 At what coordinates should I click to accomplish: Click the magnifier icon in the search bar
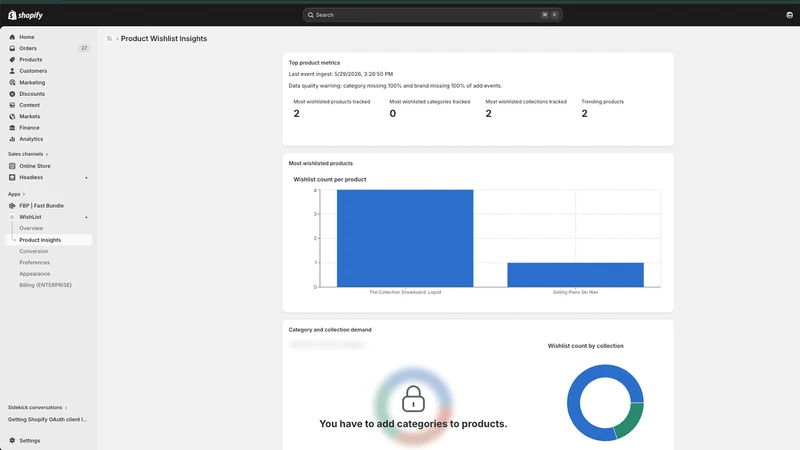[x=311, y=15]
